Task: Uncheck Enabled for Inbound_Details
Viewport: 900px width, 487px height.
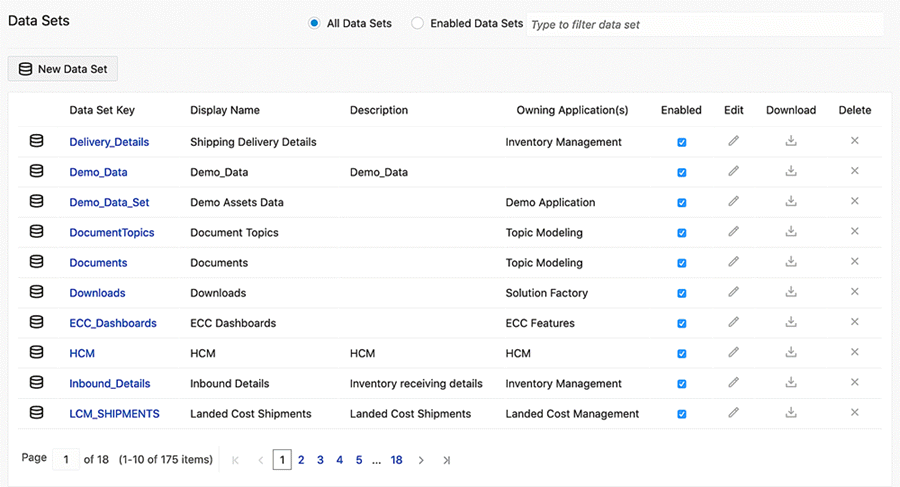Action: 682,384
